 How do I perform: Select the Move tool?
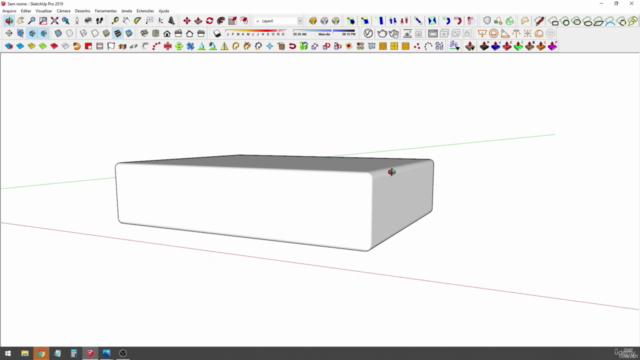tap(187, 21)
